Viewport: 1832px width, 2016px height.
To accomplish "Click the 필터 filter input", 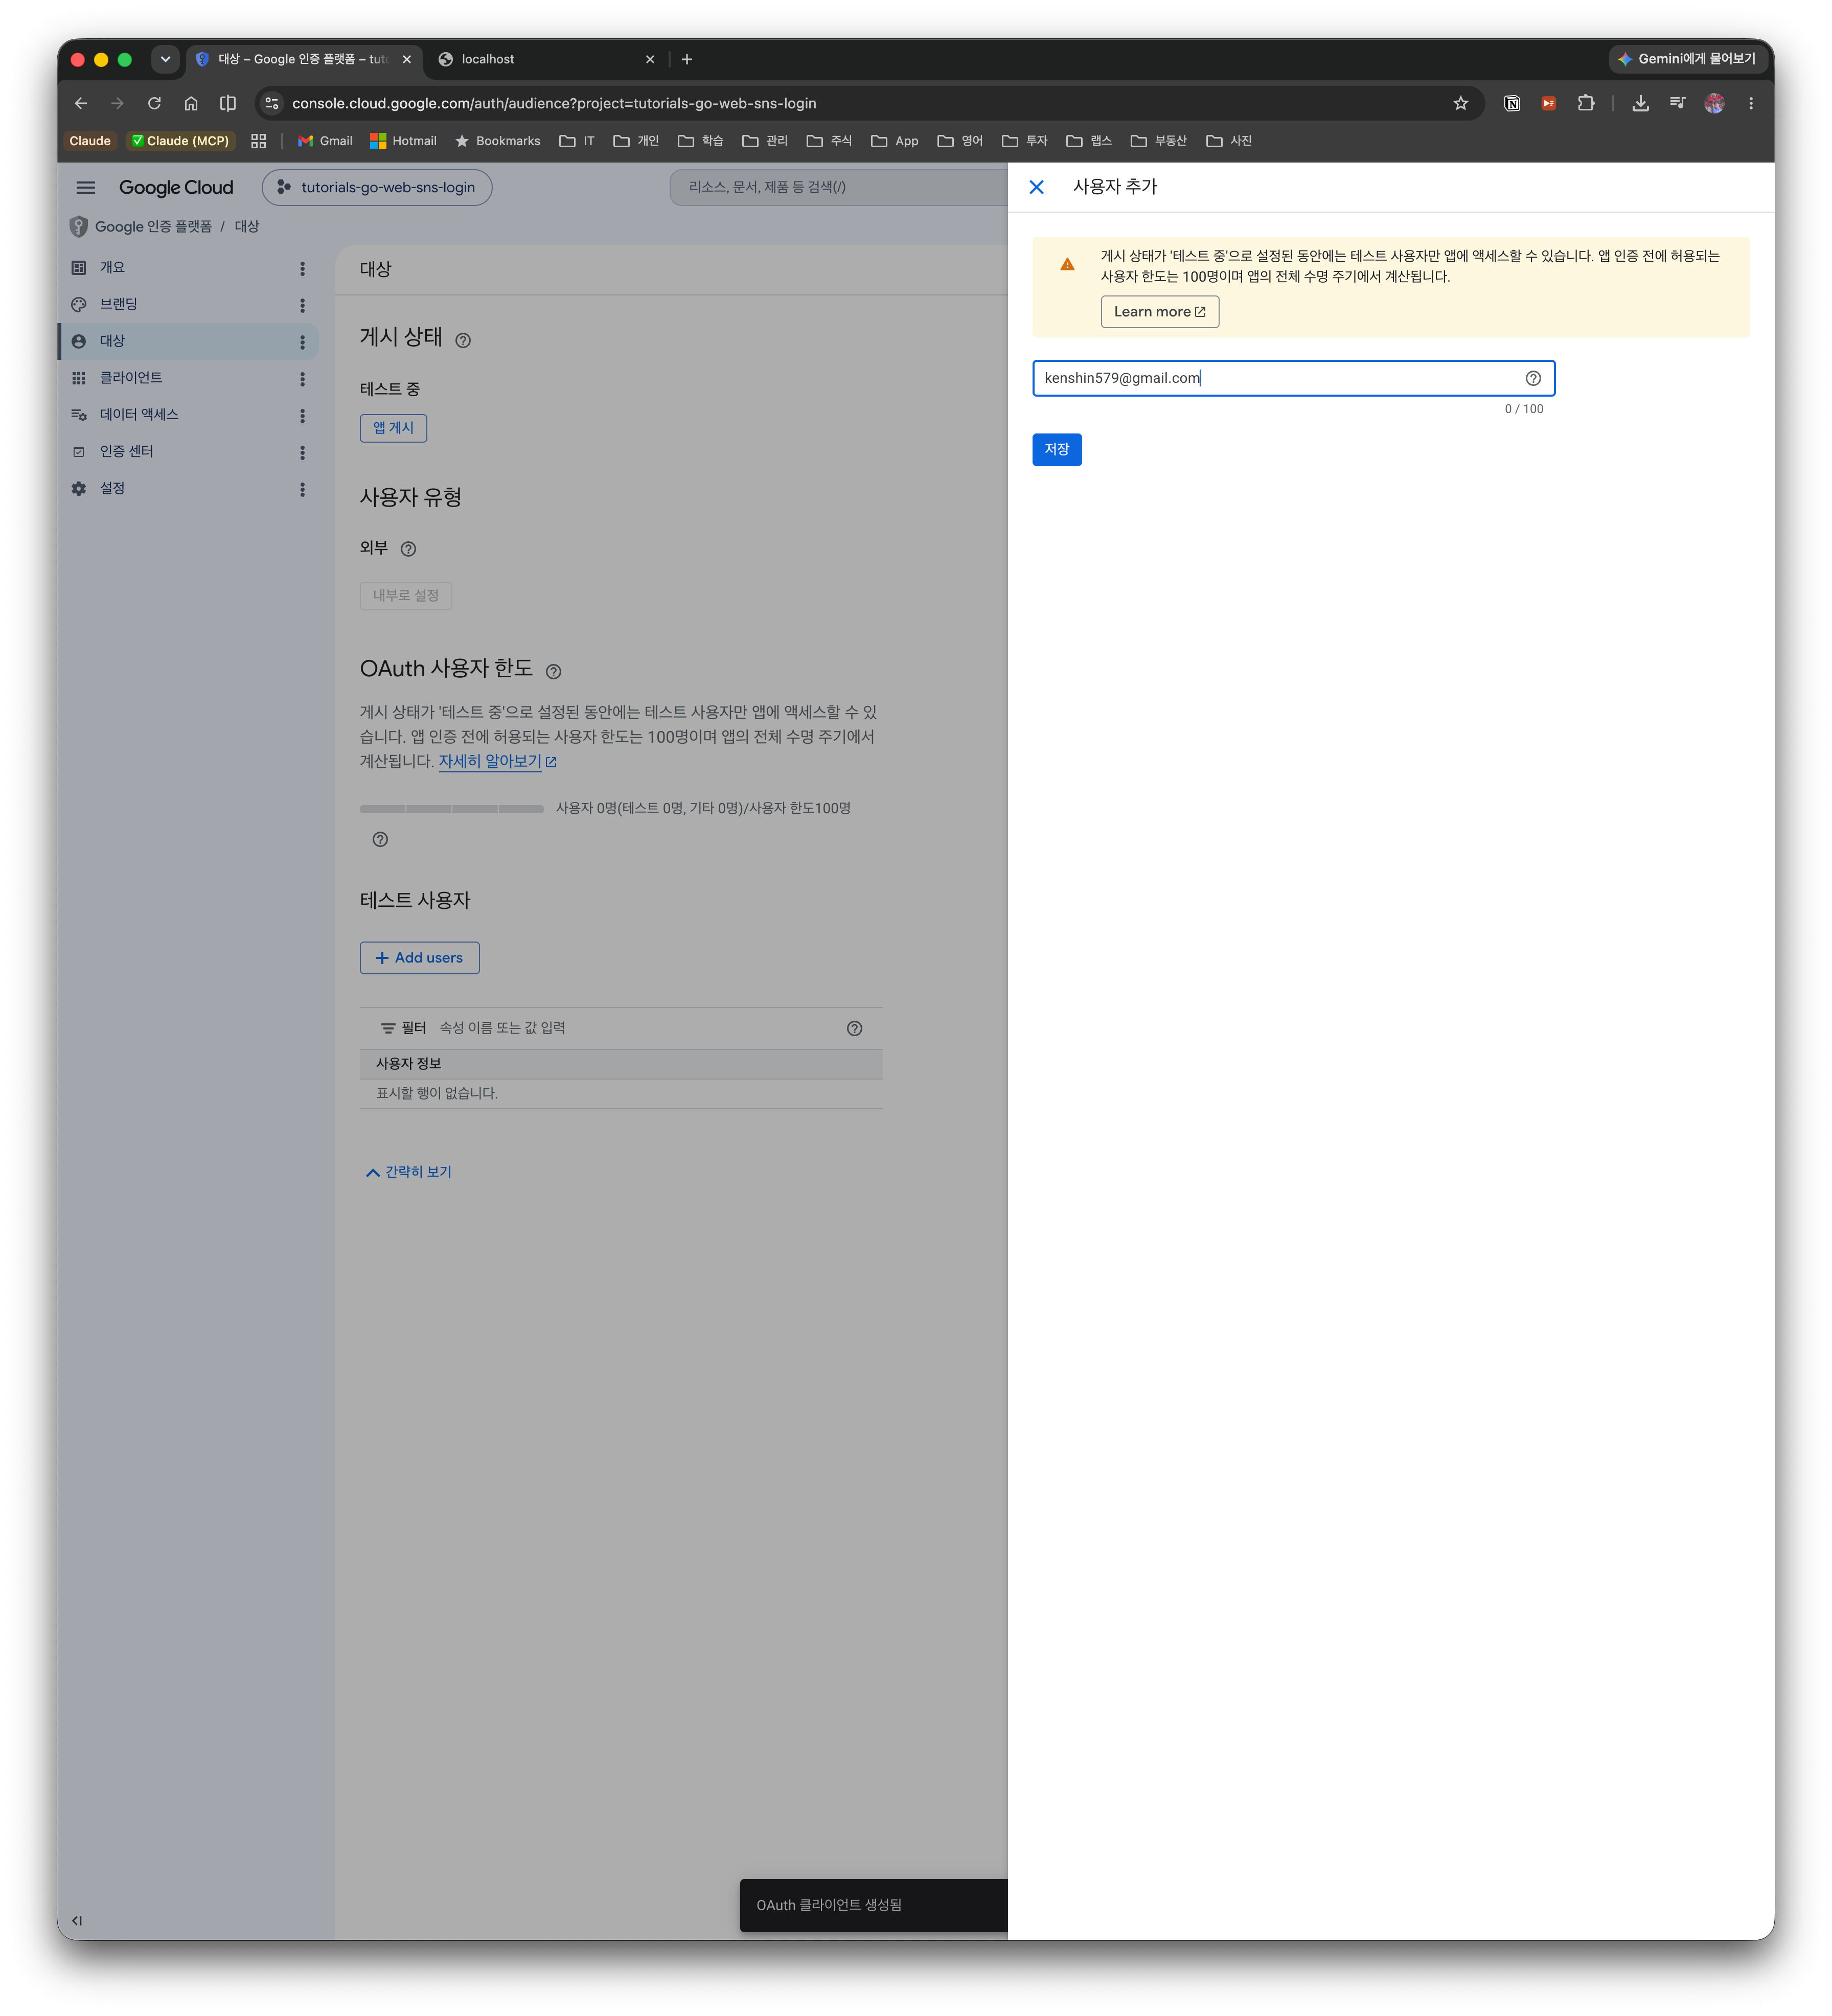I will coord(635,1028).
